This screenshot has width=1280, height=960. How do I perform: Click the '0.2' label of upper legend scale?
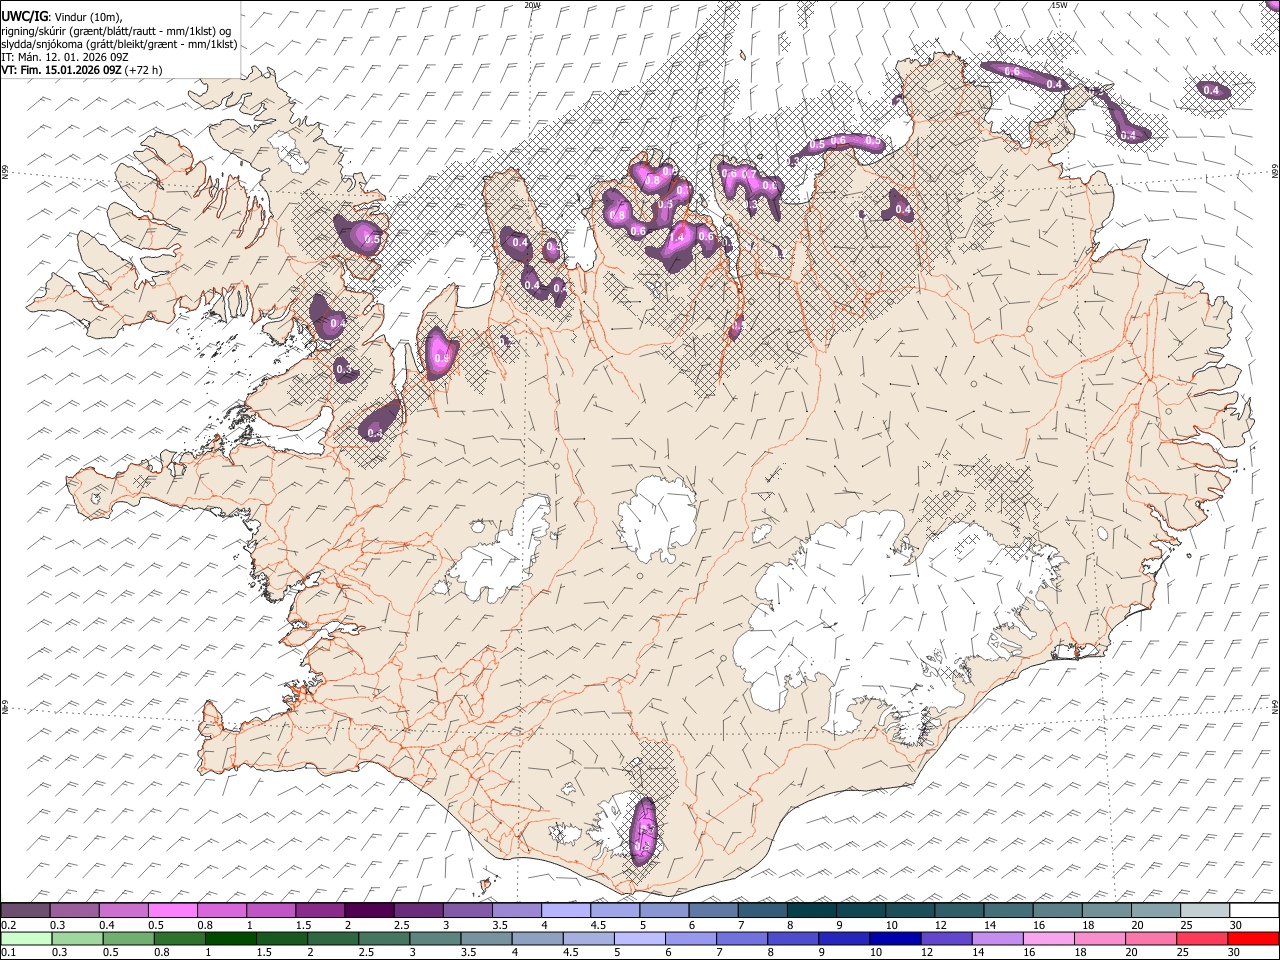(9, 925)
